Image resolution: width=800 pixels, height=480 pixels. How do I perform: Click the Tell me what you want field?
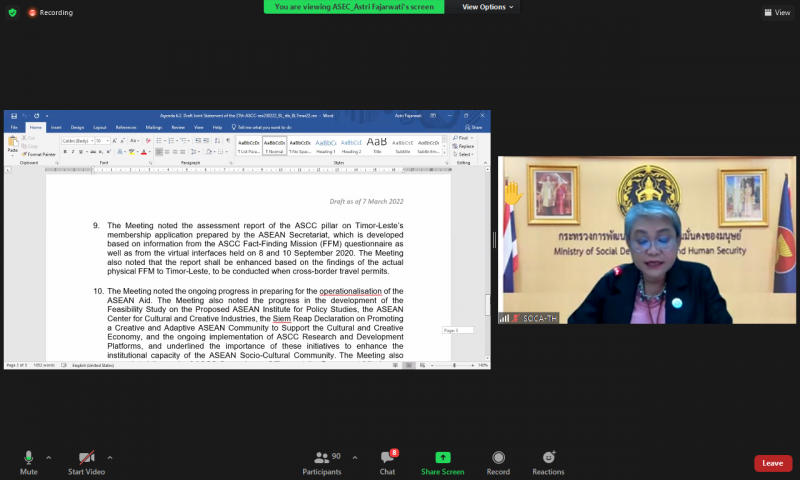tap(262, 127)
